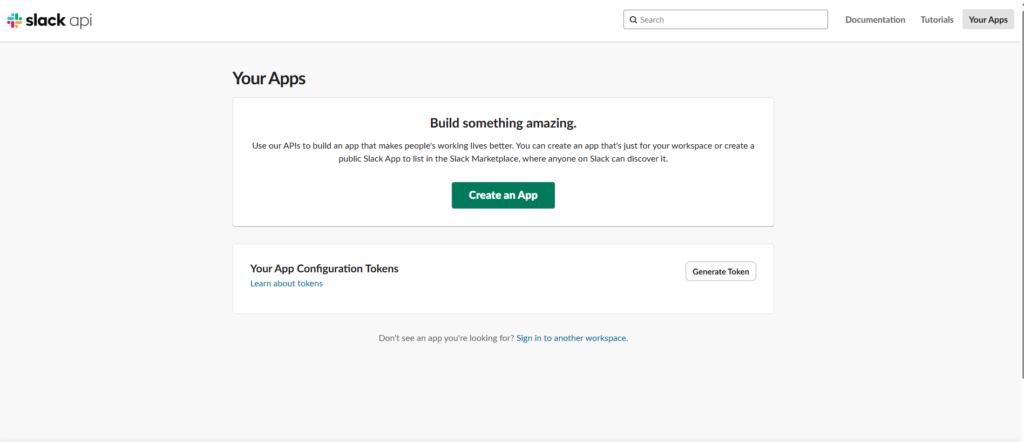The width and height of the screenshot is (1024, 442).
Task: Open the Documentation menu item
Action: coord(875,20)
